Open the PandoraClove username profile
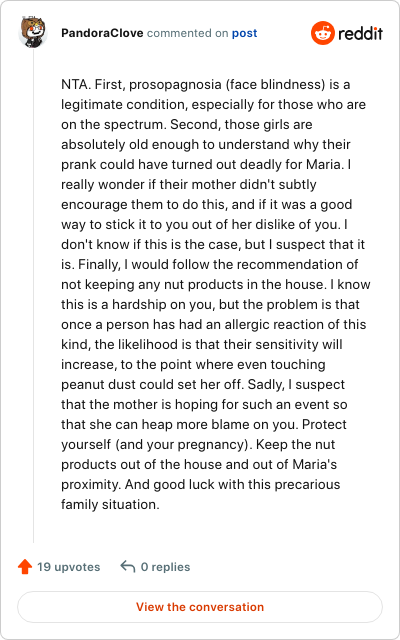This screenshot has height=640, width=400. tap(102, 33)
